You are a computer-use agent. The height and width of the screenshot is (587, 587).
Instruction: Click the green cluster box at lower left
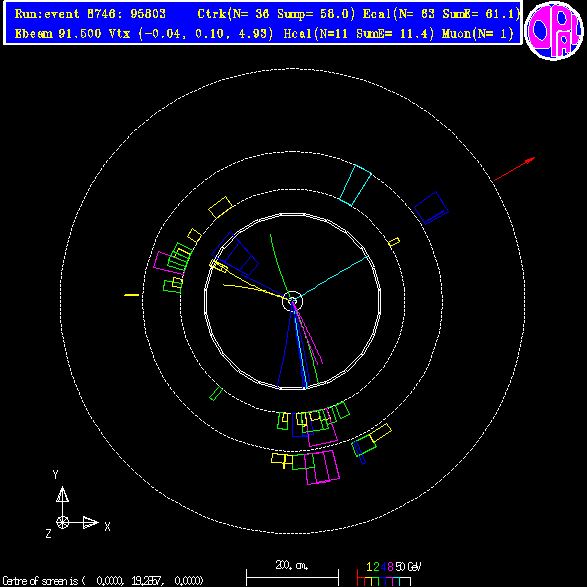click(216, 394)
